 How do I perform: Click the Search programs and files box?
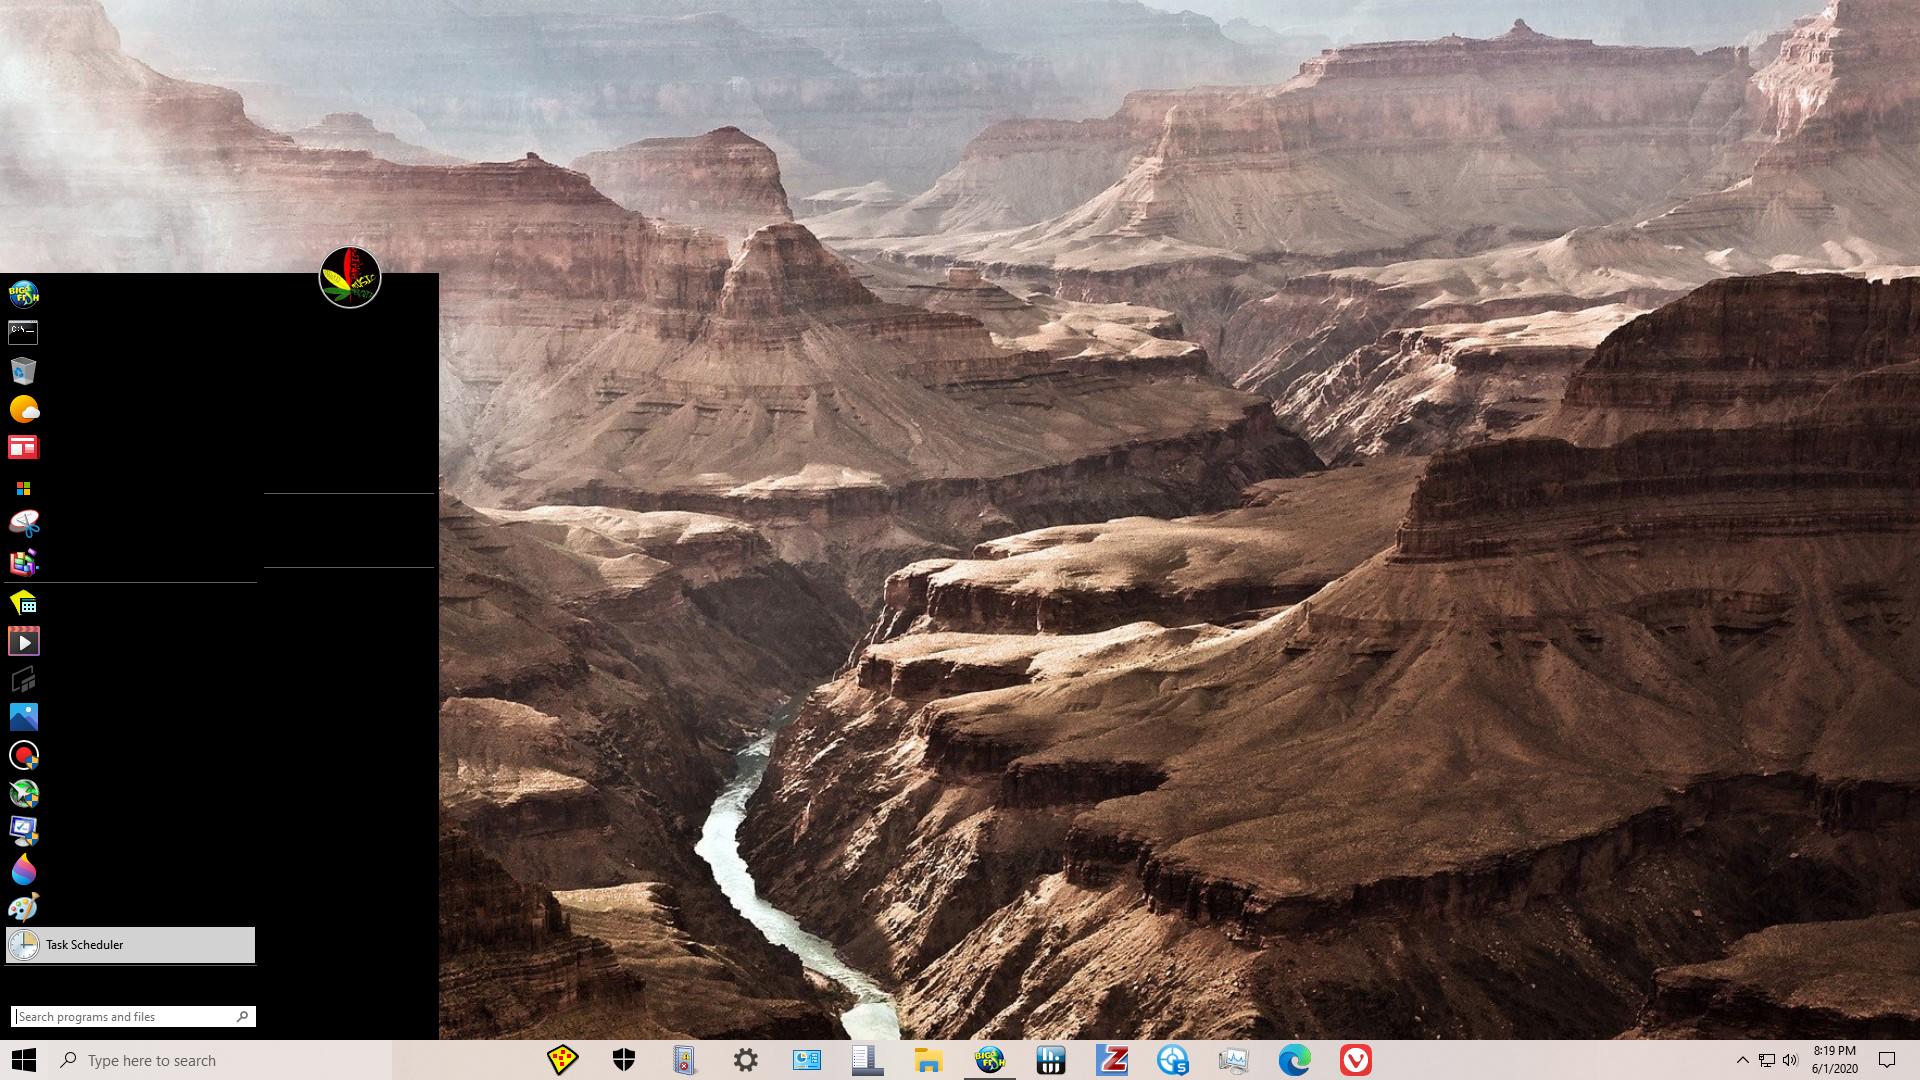tap(125, 1017)
